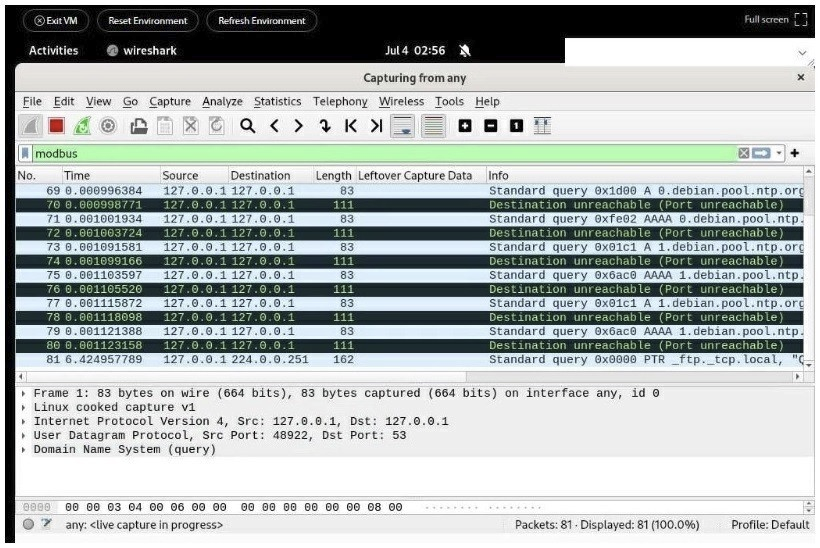
Task: Click into the modbus display filter field
Action: (384, 153)
